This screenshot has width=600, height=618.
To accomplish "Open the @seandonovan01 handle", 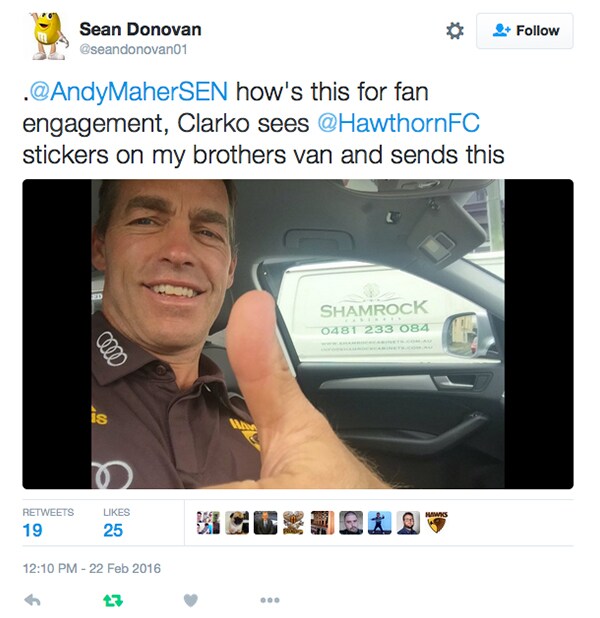I will (133, 50).
